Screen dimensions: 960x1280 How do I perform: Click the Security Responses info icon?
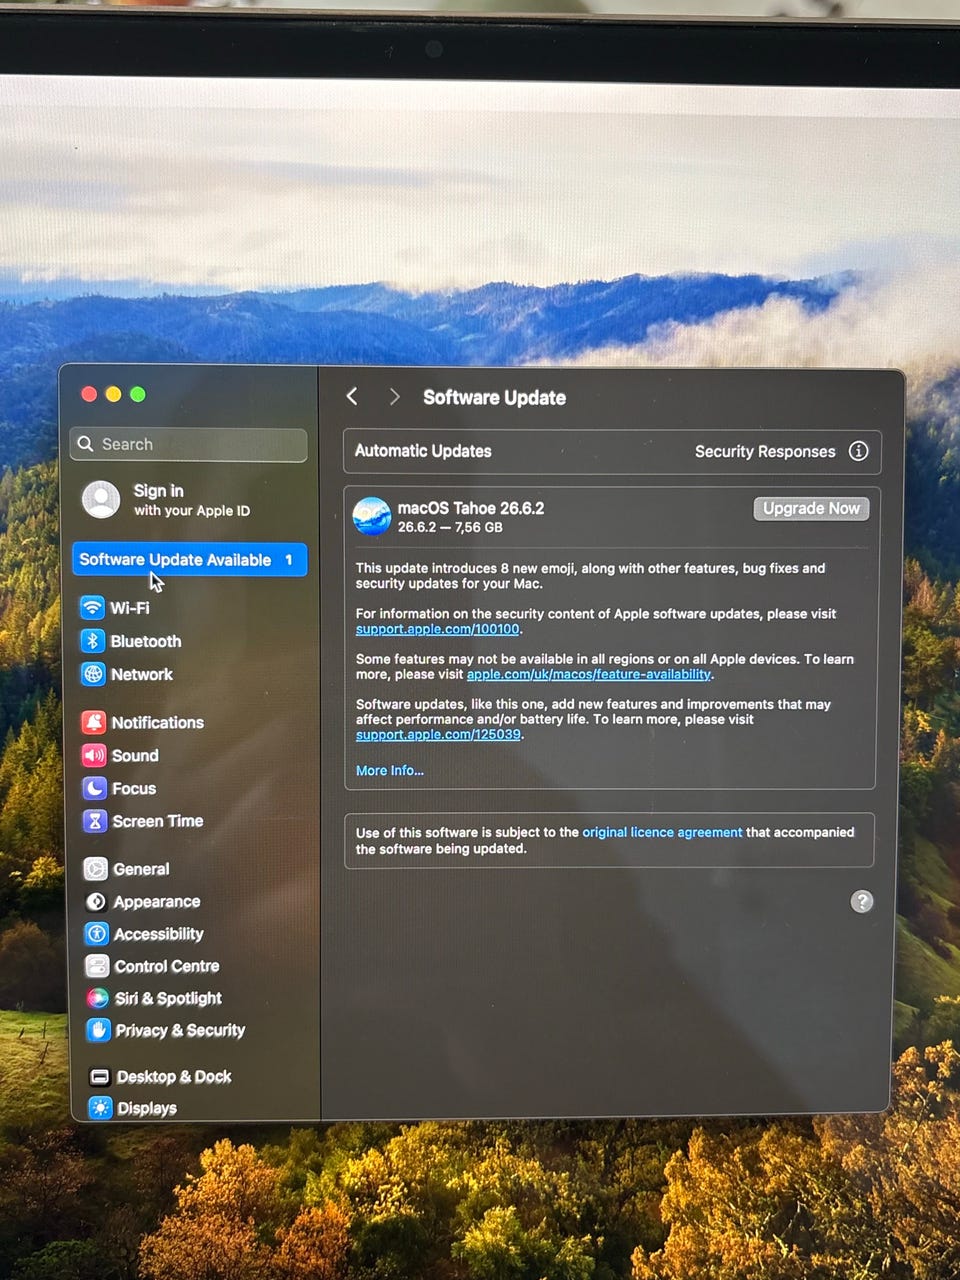[x=858, y=451]
